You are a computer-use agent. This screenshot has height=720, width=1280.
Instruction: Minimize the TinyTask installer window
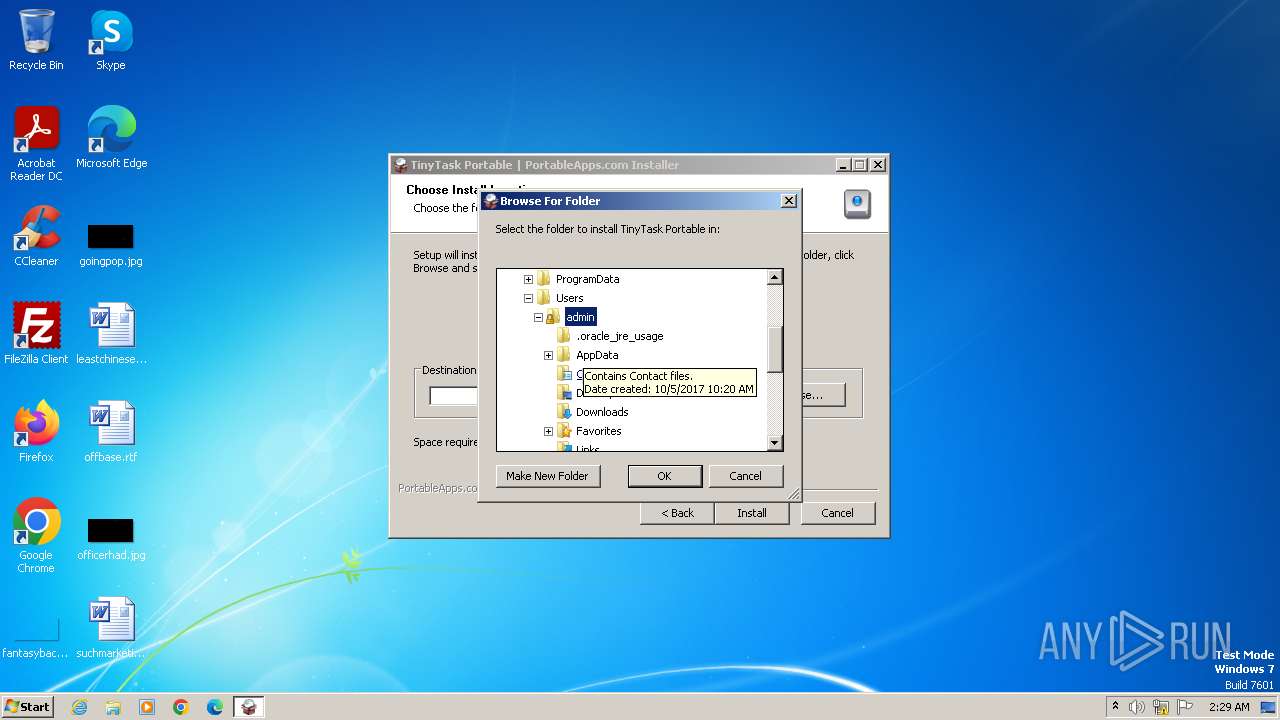[x=843, y=165]
